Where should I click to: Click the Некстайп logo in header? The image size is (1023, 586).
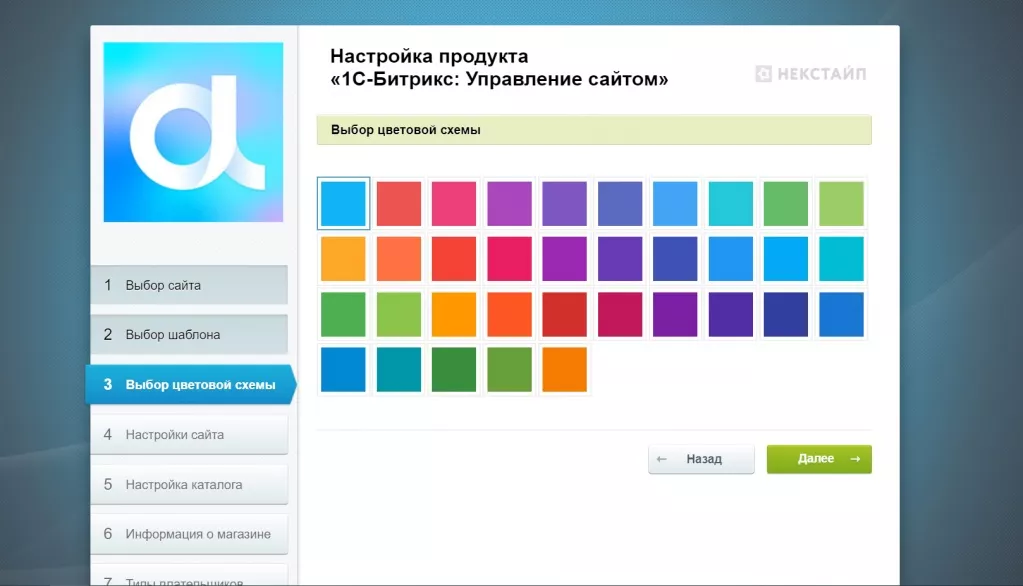pyautogui.click(x=811, y=74)
